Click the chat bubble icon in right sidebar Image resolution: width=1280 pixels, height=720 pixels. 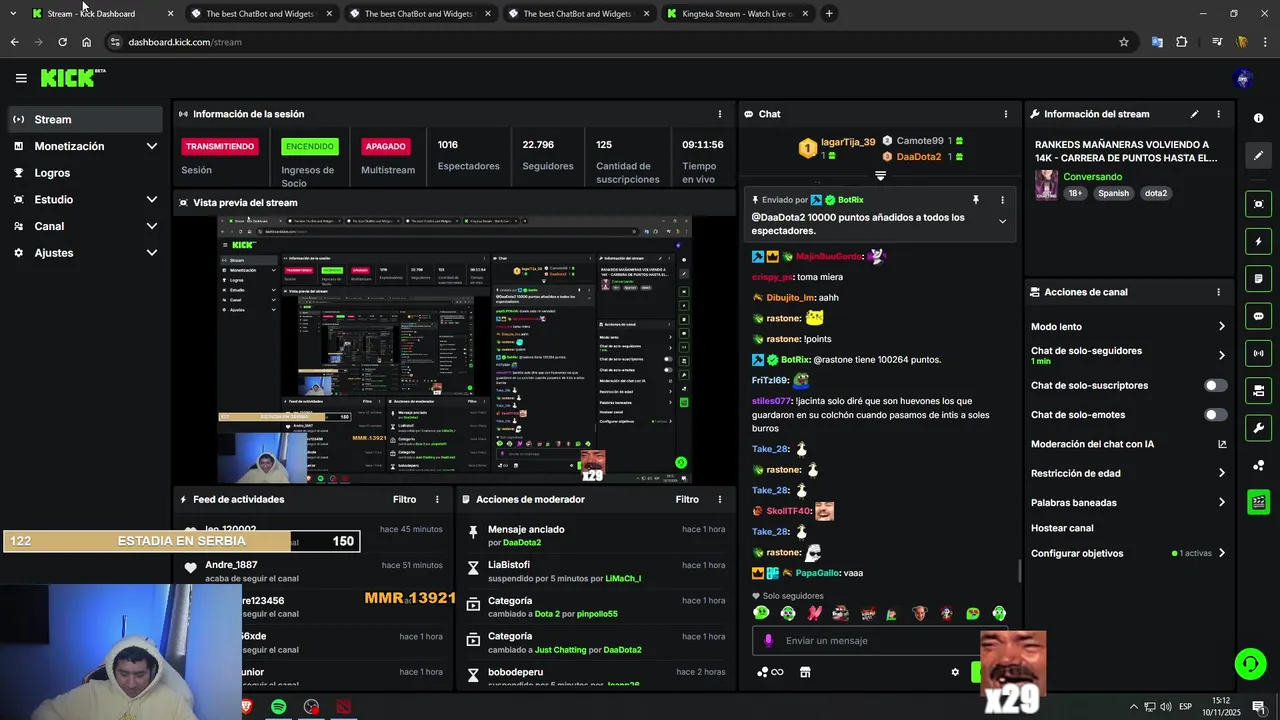coord(1258,316)
